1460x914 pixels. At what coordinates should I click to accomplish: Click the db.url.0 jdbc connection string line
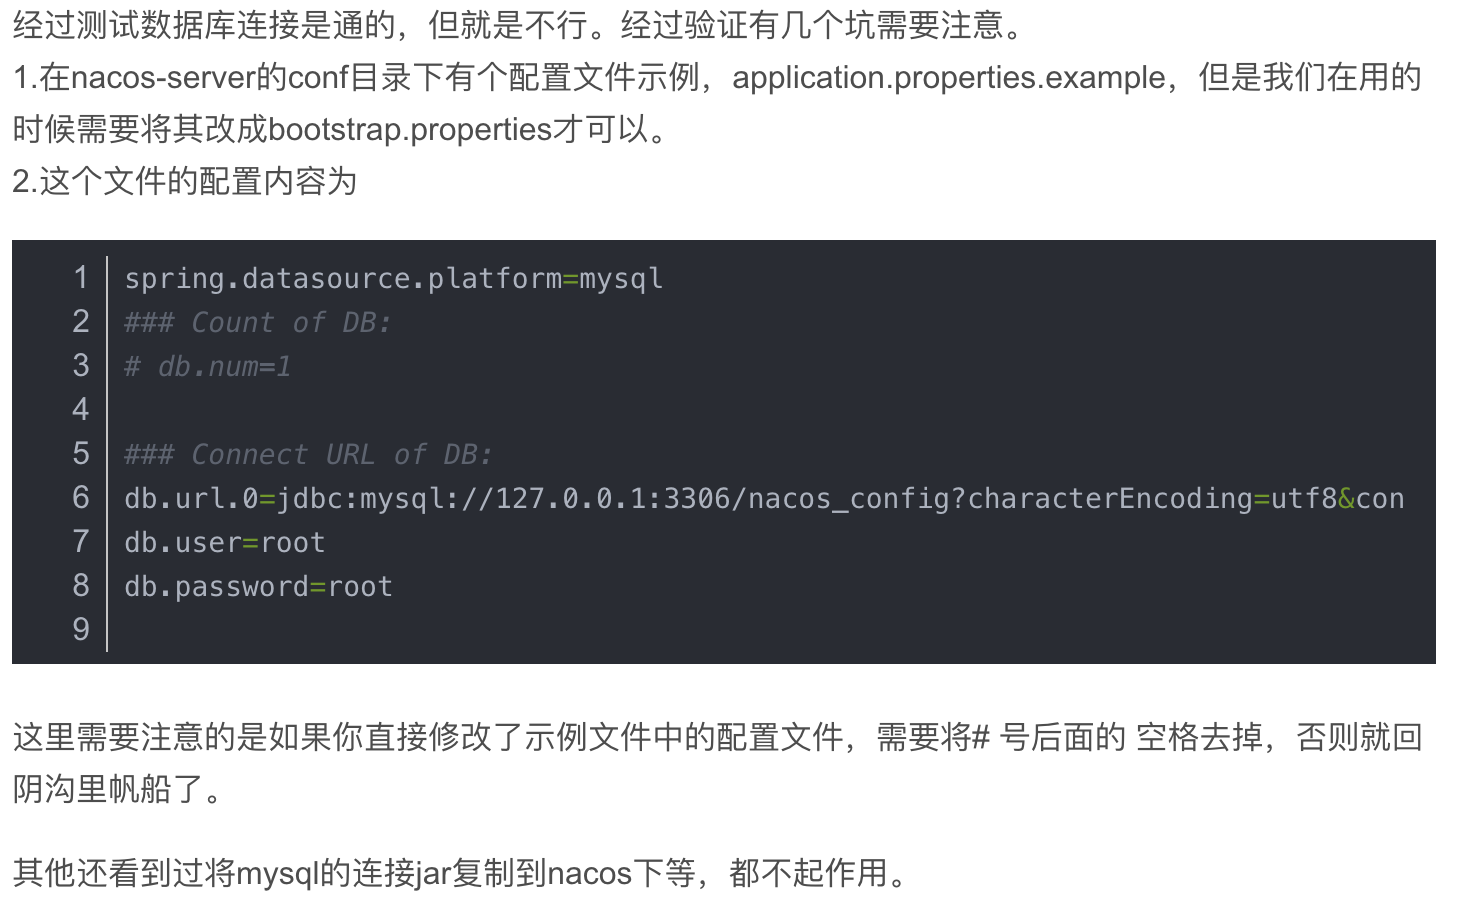point(764,499)
